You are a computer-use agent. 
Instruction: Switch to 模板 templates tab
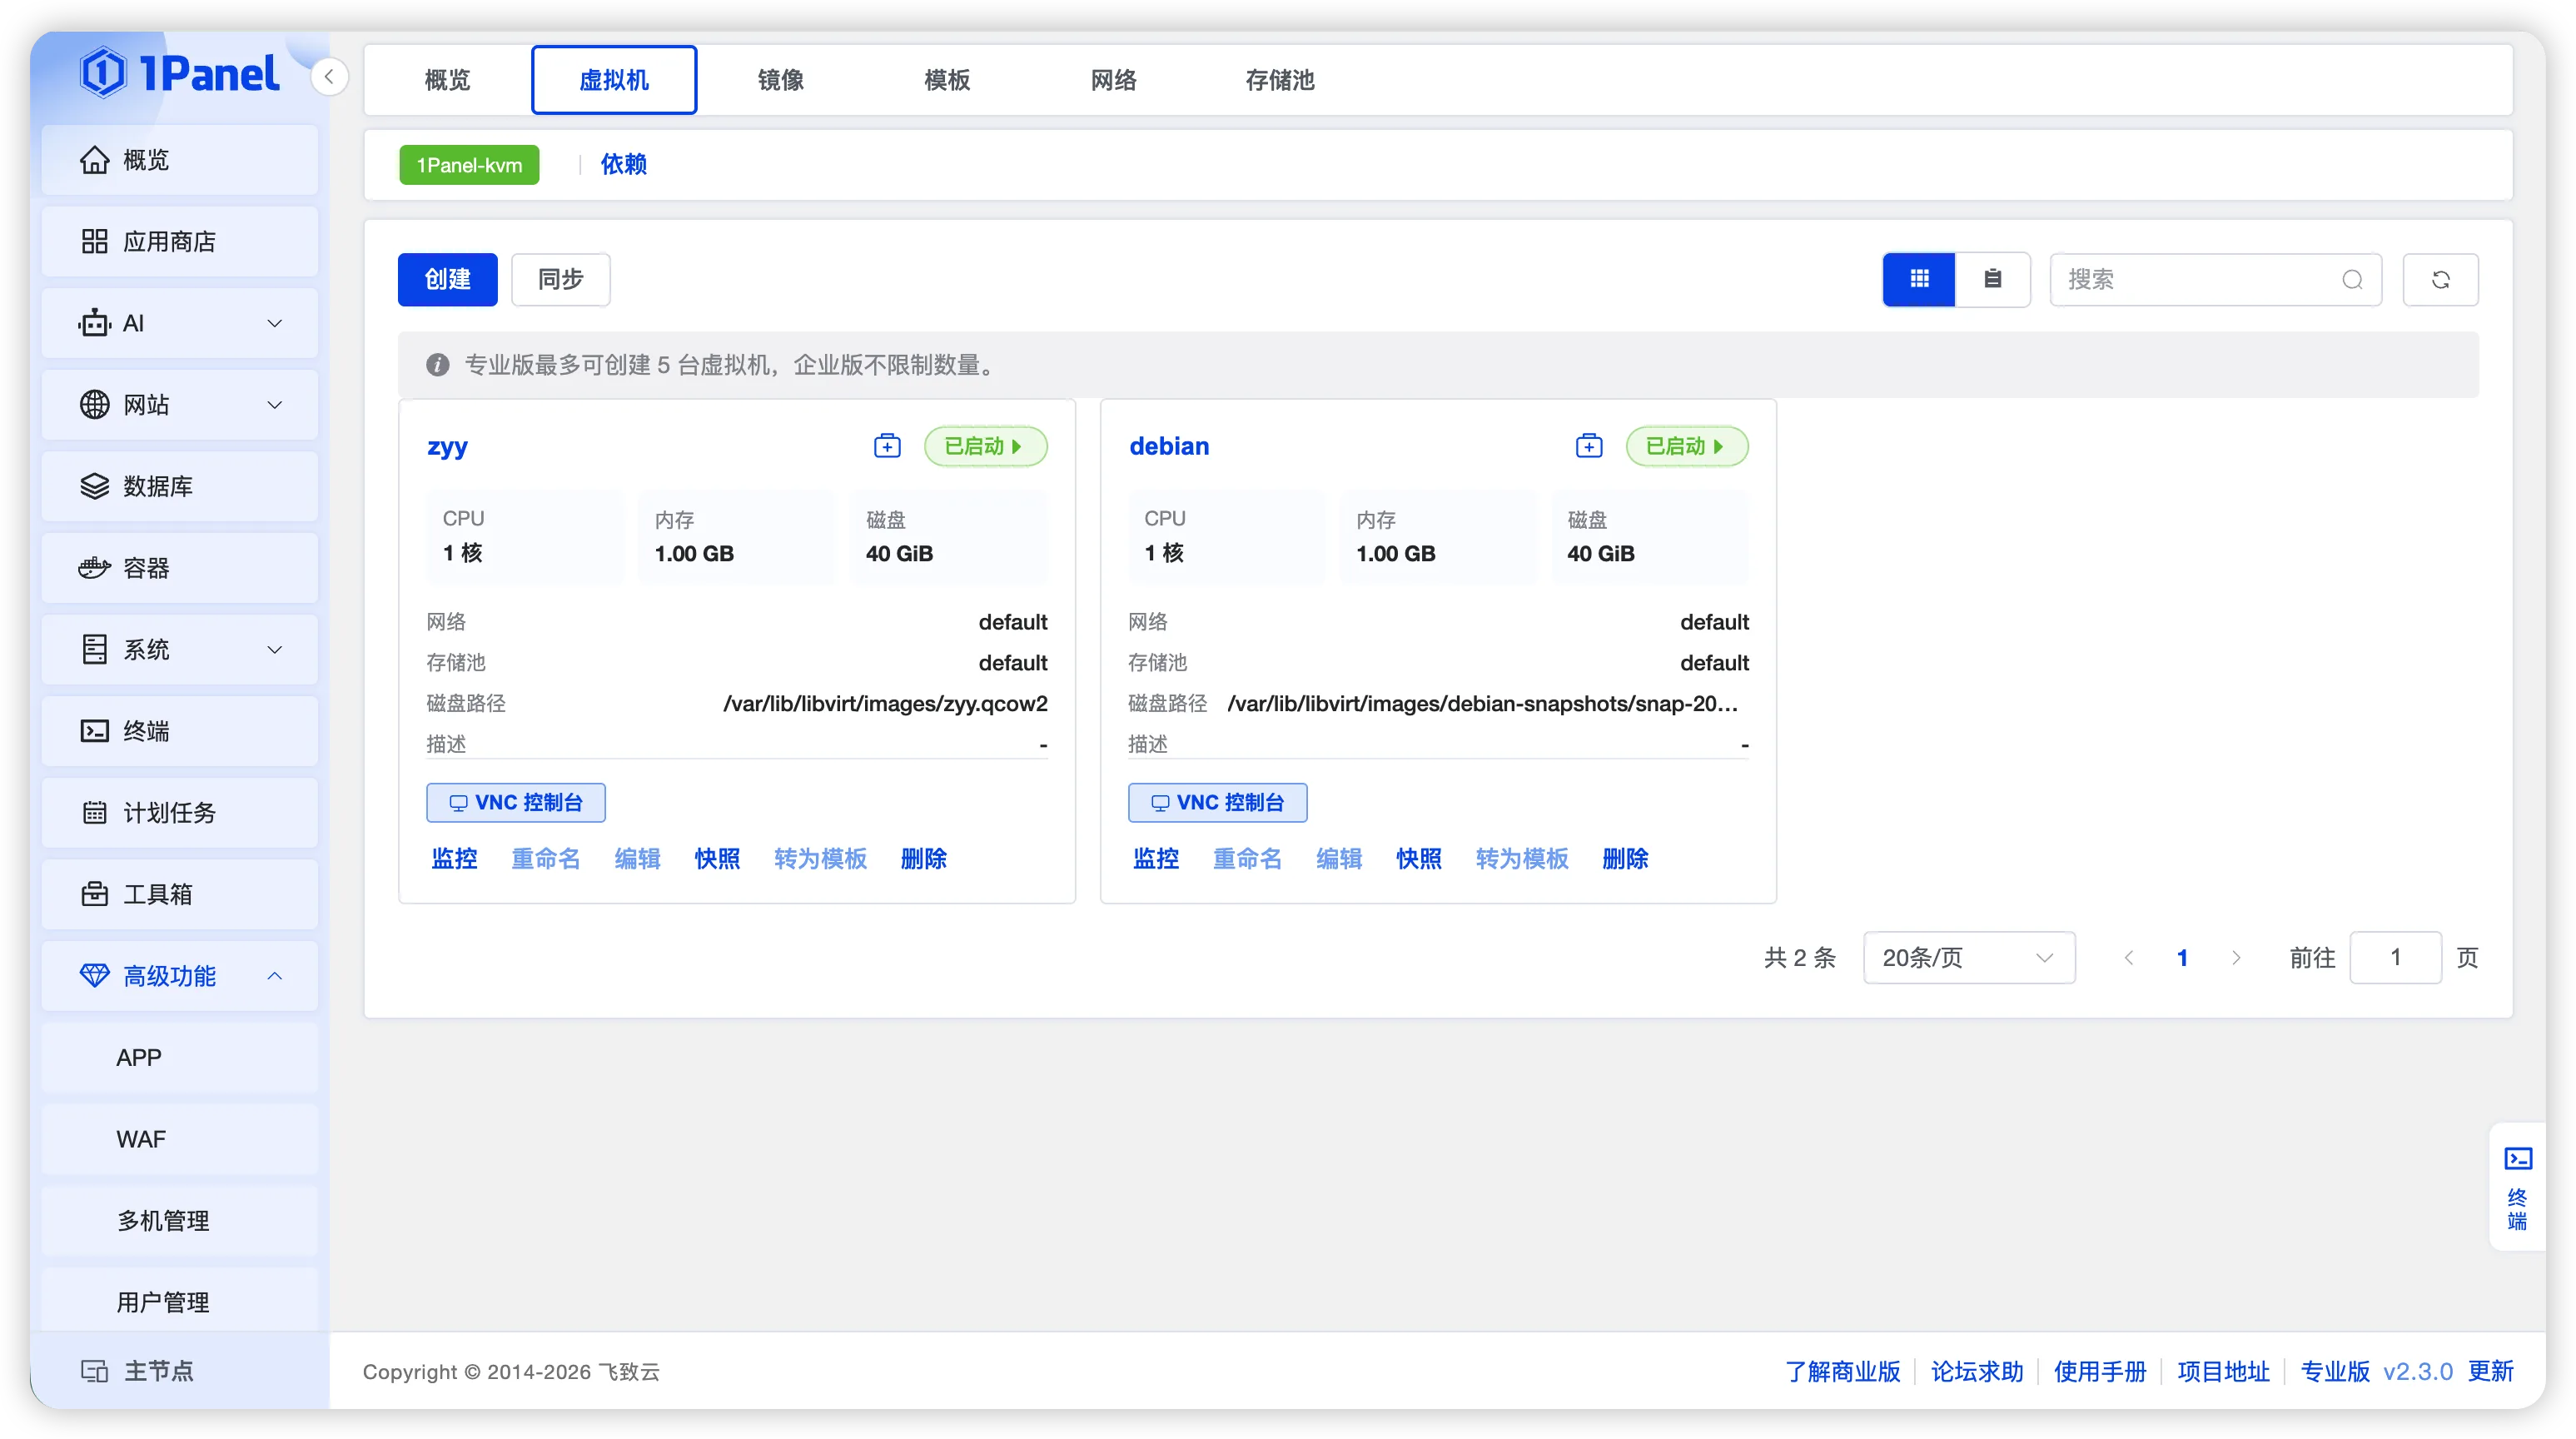(947, 80)
